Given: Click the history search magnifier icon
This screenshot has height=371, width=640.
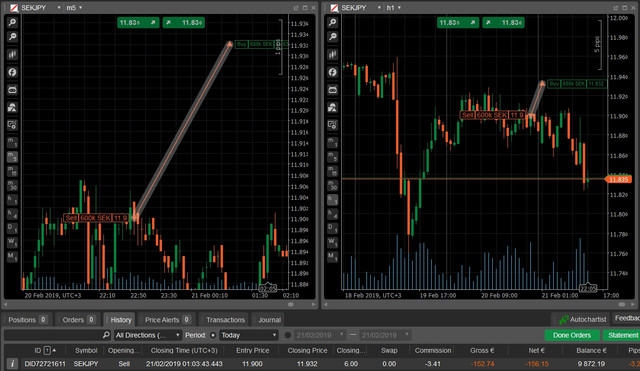Looking at the screenshot, I should [x=106, y=335].
